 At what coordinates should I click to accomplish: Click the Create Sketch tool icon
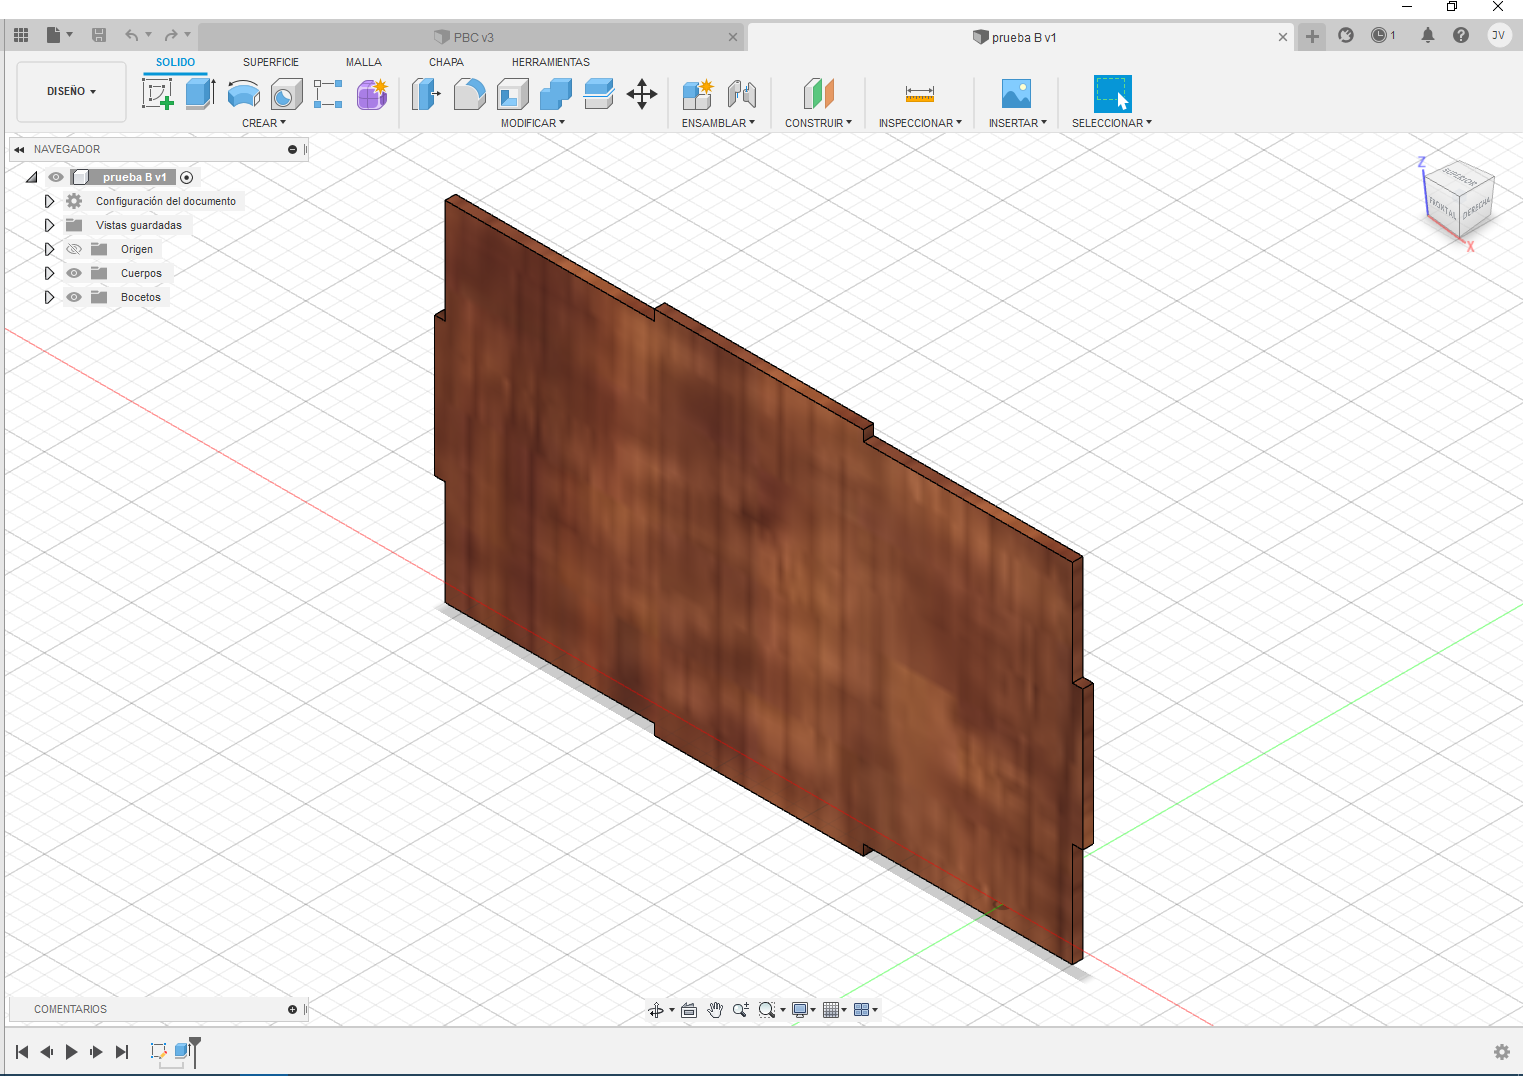point(158,94)
